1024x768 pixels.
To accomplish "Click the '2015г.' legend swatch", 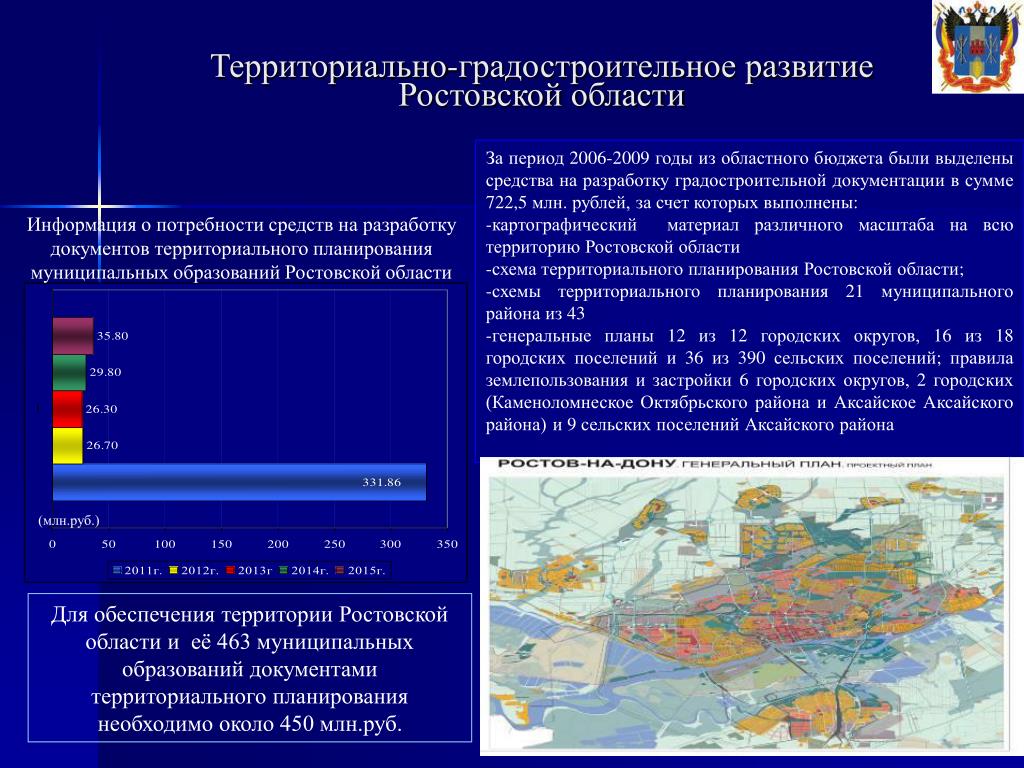I will (340, 570).
